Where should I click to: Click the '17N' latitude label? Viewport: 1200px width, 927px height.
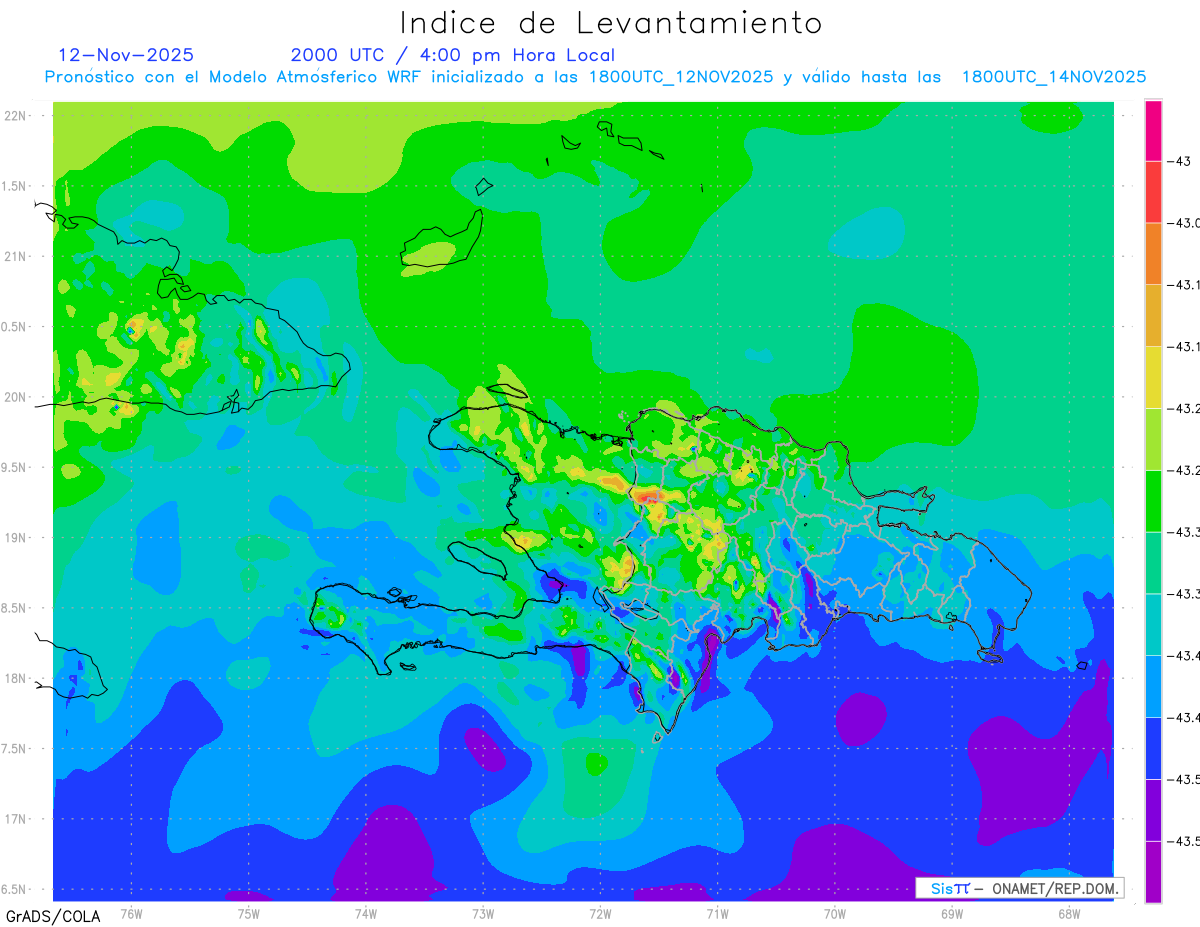click(17, 819)
